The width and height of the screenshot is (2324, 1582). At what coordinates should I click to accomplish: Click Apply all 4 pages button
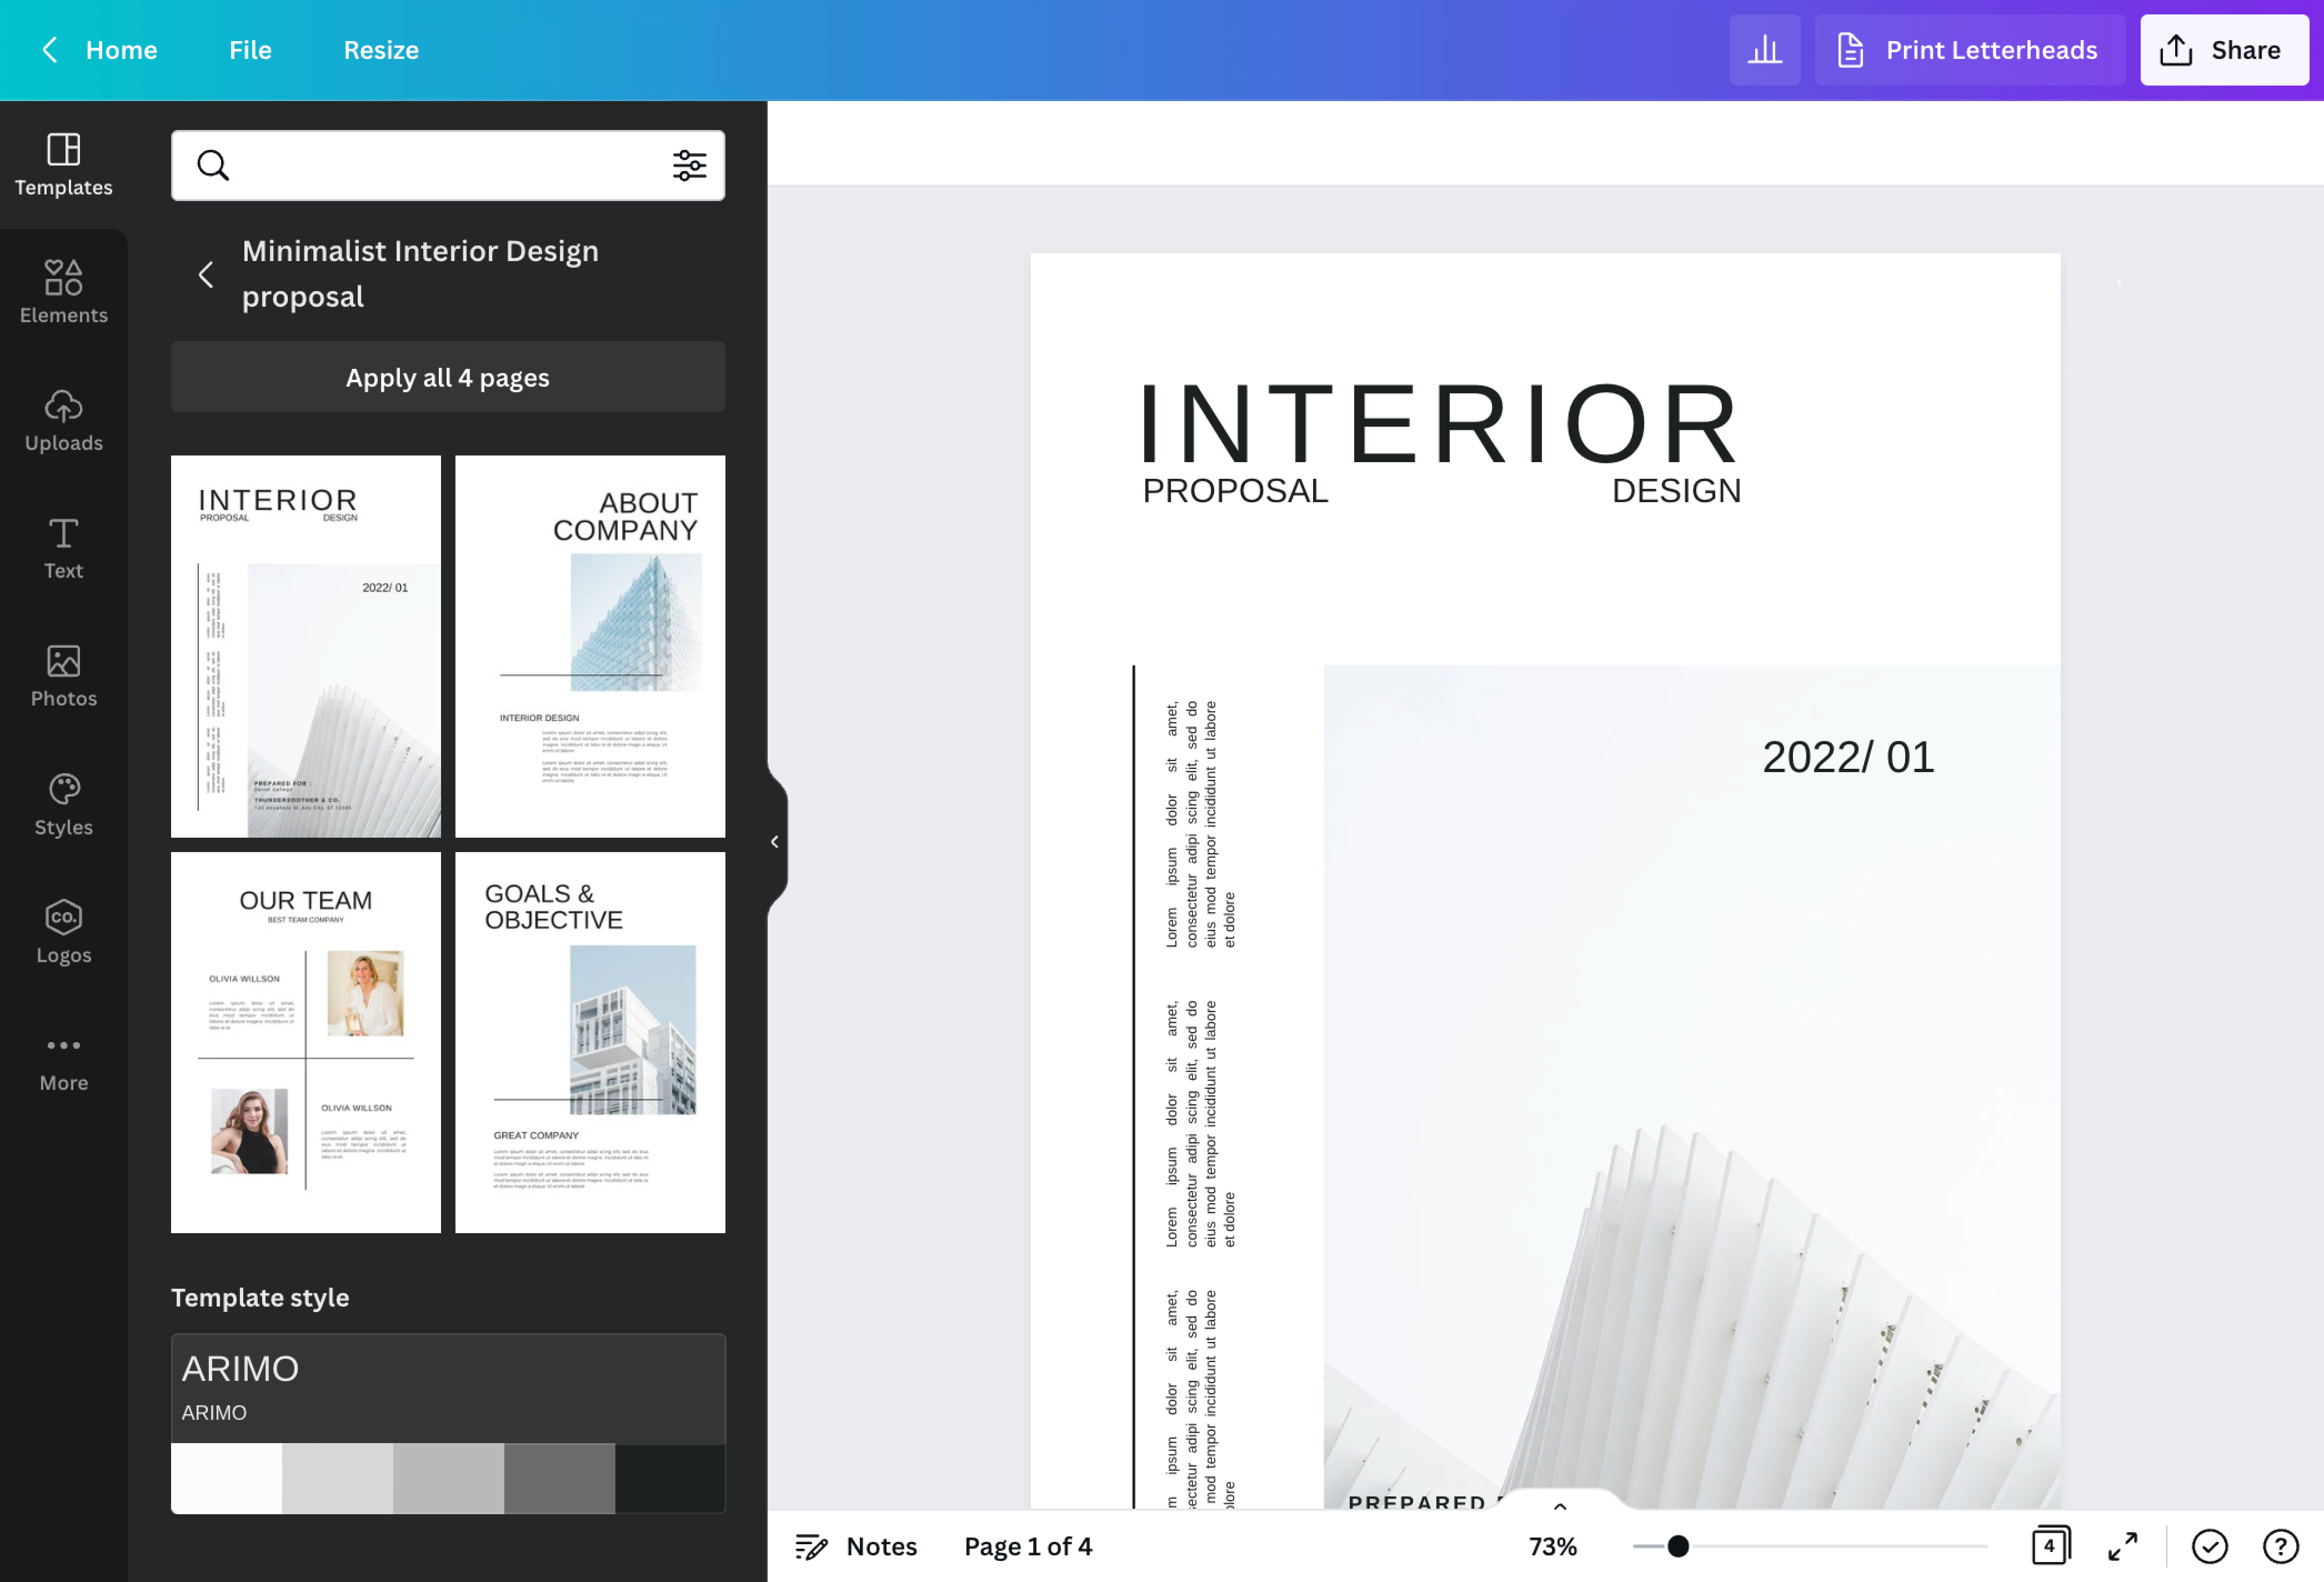pos(447,377)
